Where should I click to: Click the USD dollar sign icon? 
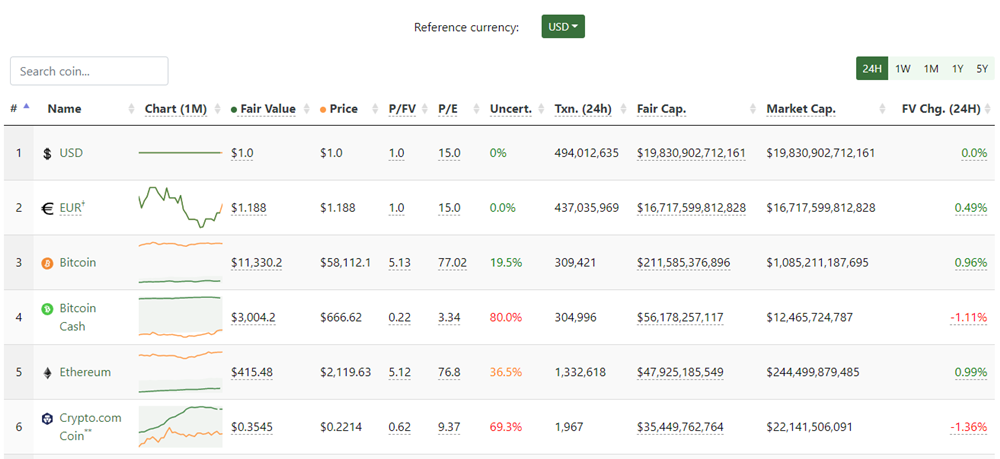47,154
